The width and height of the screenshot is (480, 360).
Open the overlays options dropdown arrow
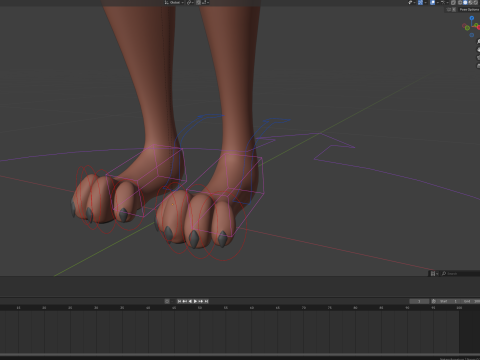(437, 2)
